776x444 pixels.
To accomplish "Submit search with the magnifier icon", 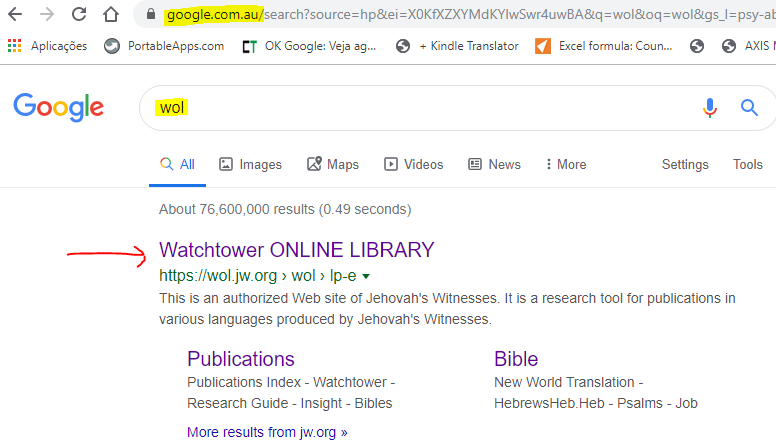I will 749,107.
